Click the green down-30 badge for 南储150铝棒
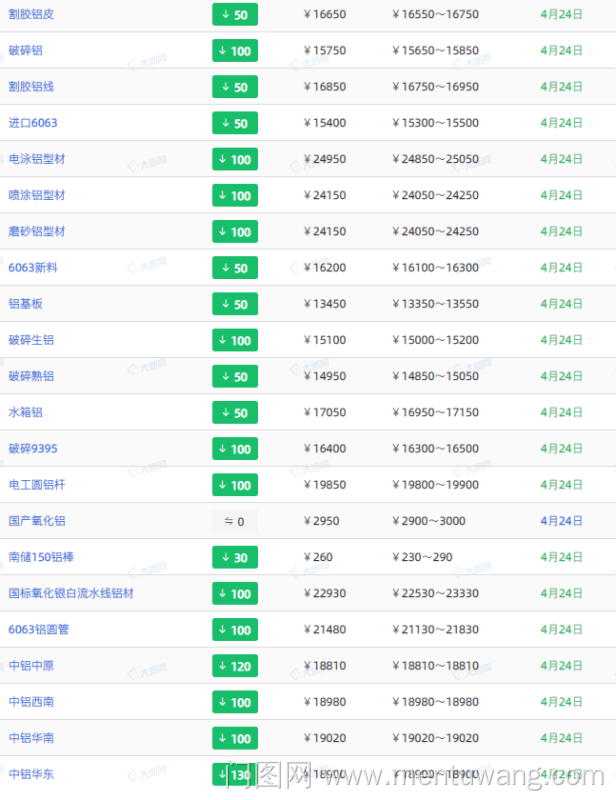616x800 pixels. click(x=235, y=558)
